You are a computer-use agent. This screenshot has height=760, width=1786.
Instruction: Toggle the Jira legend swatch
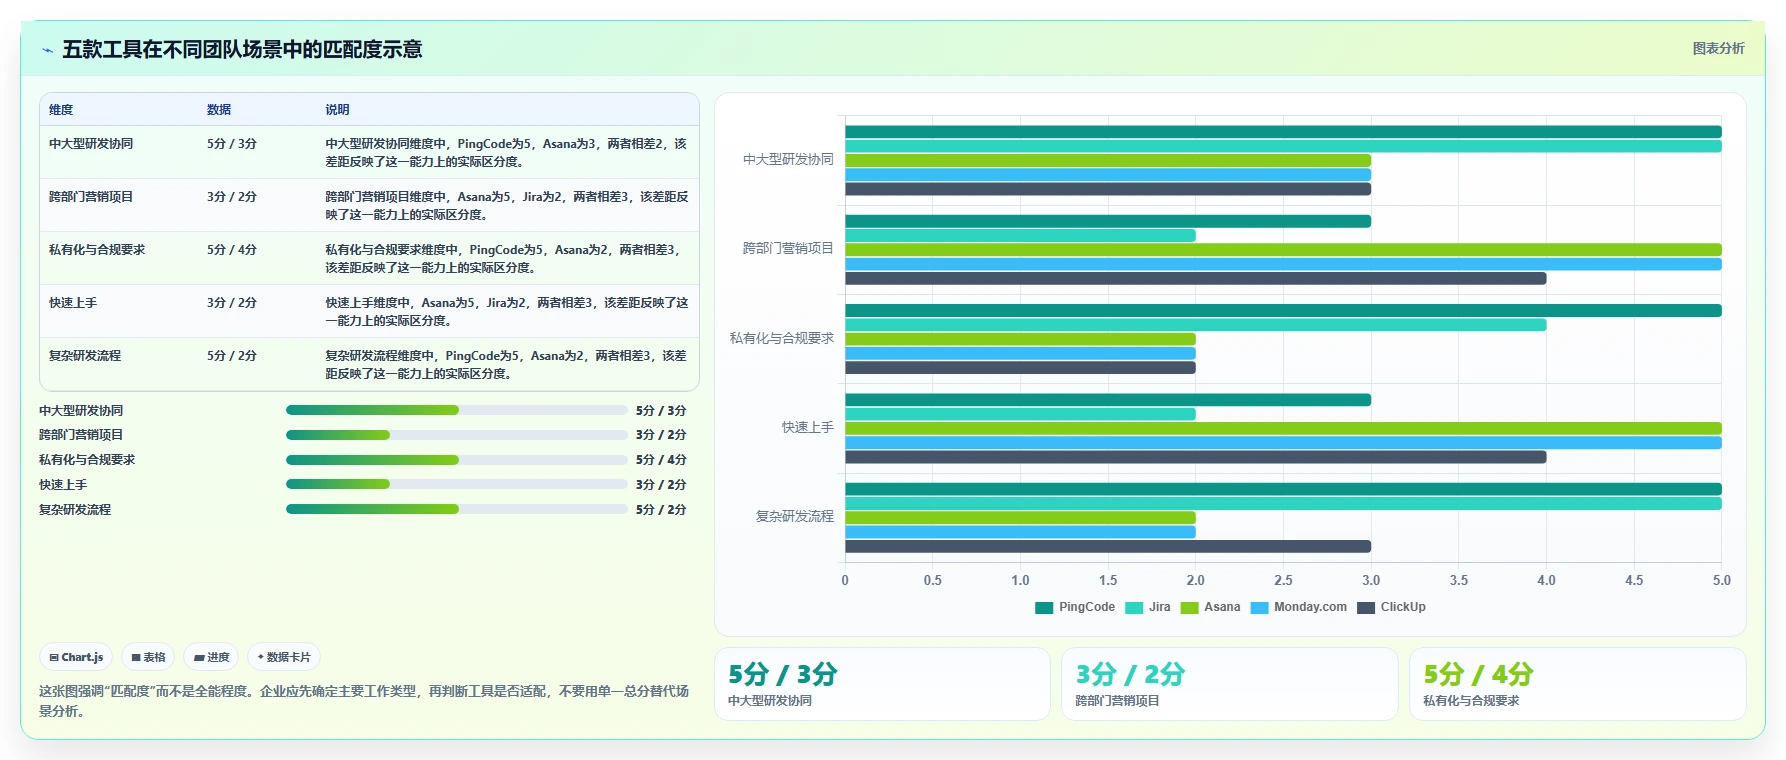click(1134, 607)
